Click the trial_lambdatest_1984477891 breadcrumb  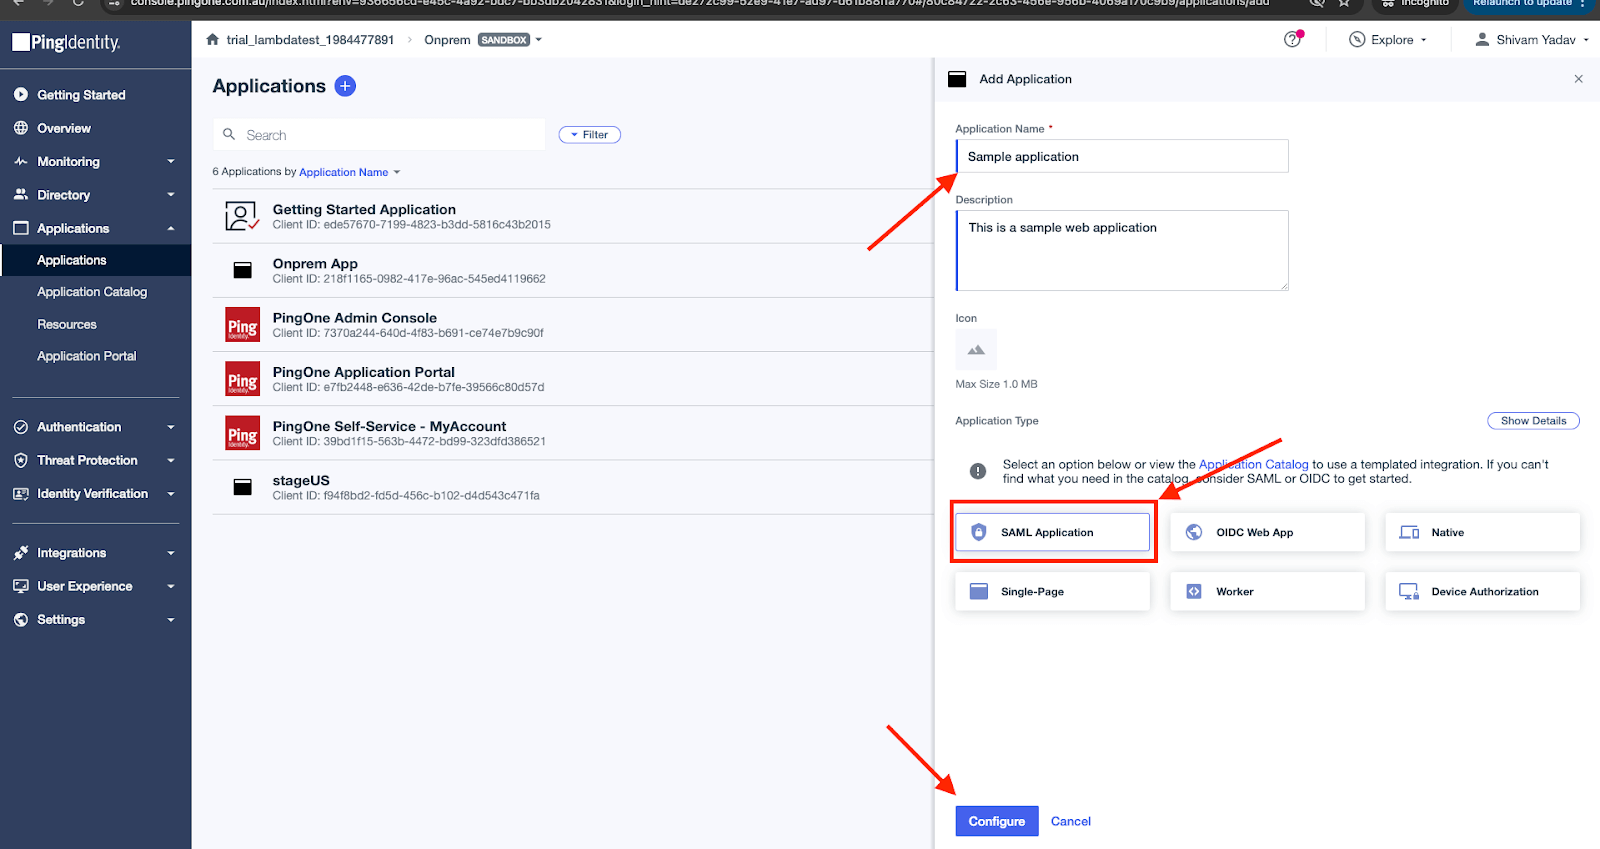310,40
